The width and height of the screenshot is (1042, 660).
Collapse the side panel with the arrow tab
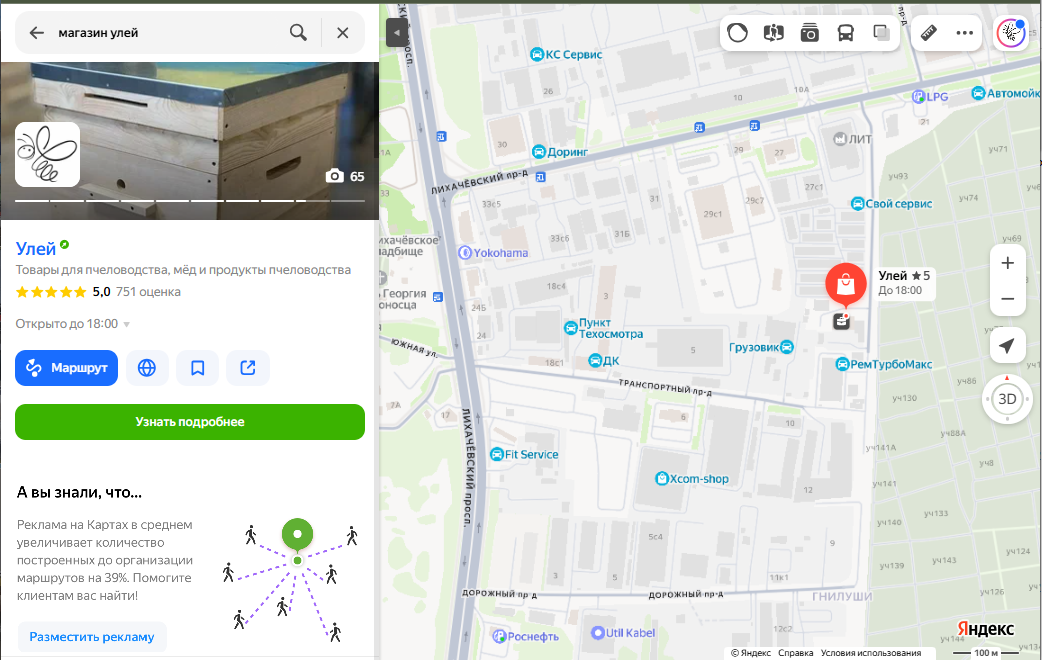(397, 33)
